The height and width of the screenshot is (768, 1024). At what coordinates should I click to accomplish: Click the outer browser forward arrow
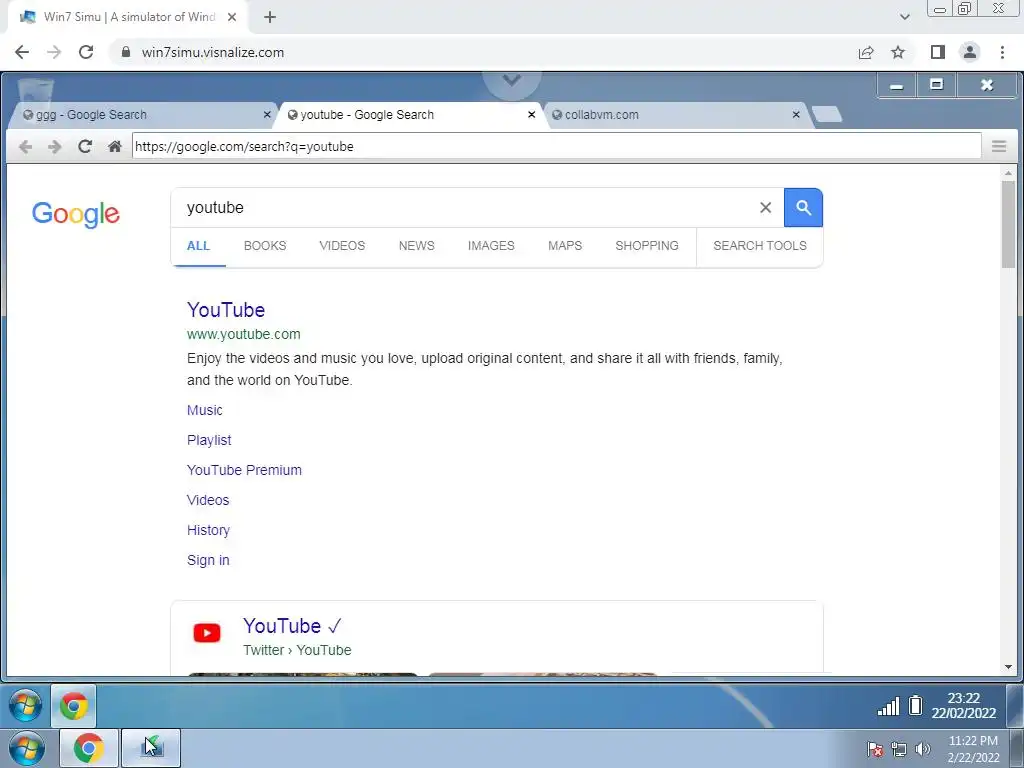point(54,52)
